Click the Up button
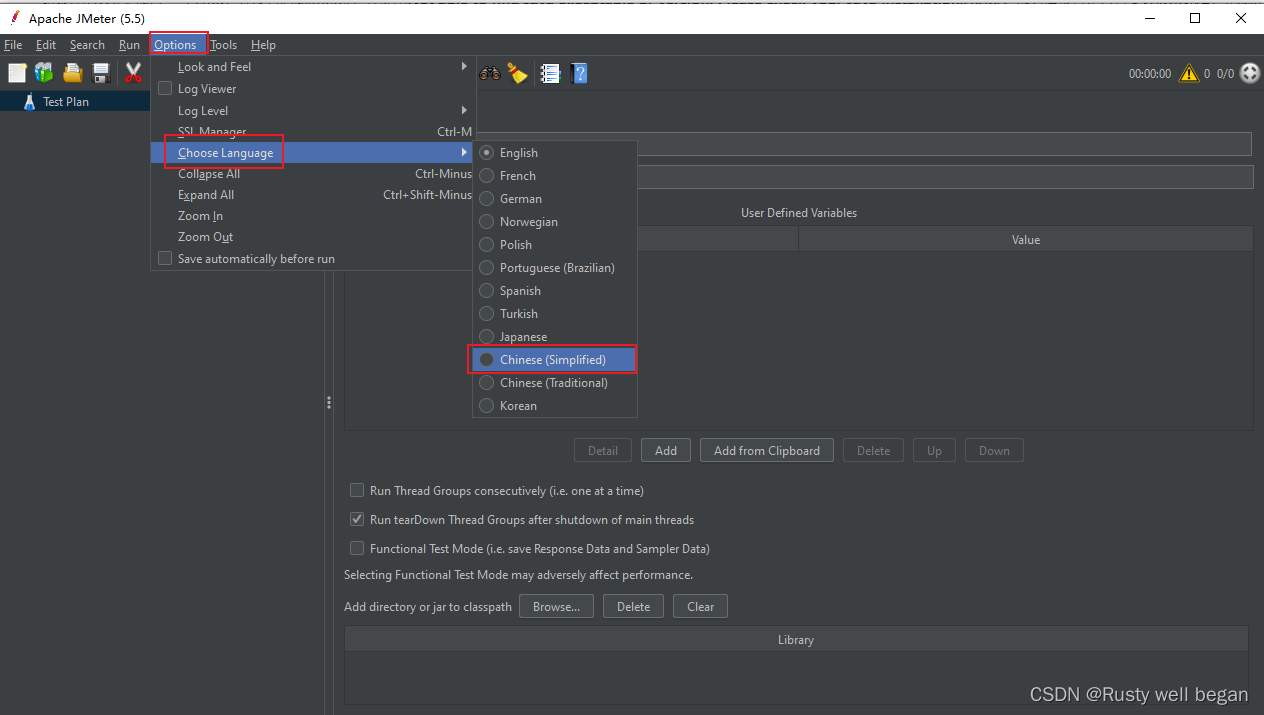The width and height of the screenshot is (1264, 715). point(934,451)
